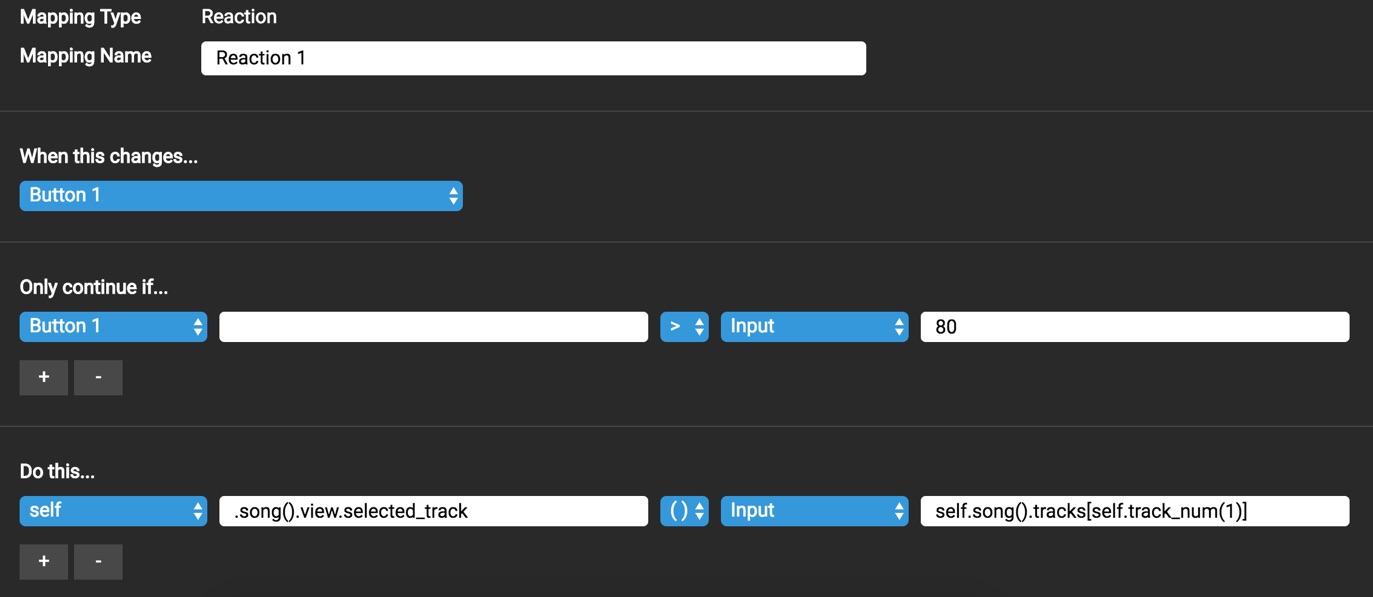1373x597 pixels.
Task: Click the Mapping Name label
Action: 86,56
